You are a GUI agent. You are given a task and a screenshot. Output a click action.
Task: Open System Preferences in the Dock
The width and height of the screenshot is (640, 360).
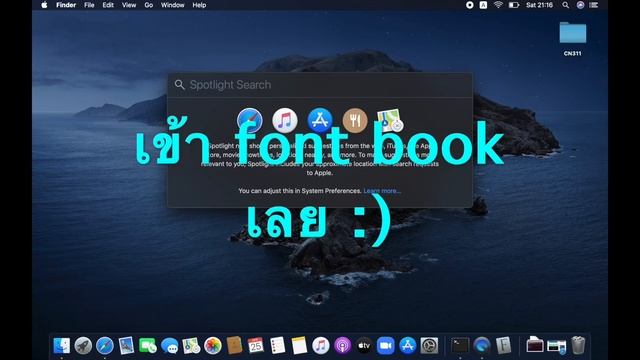[429, 346]
